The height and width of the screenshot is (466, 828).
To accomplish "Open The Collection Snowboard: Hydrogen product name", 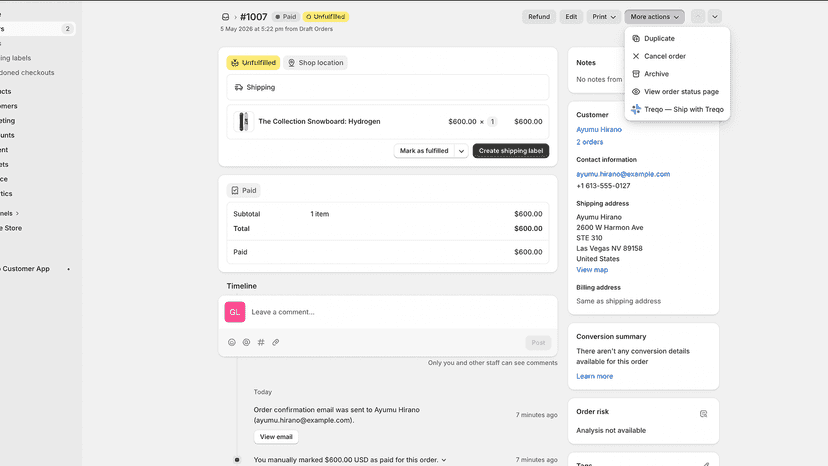I will click(x=319, y=122).
